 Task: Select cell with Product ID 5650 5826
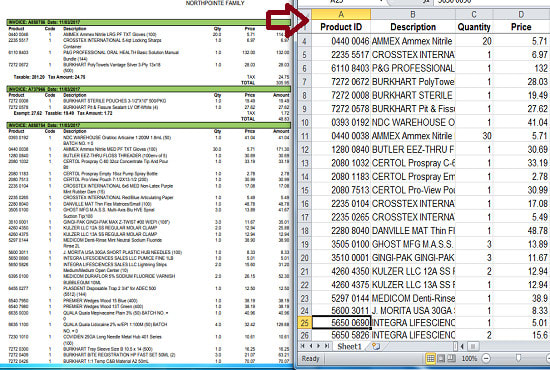click(341, 335)
